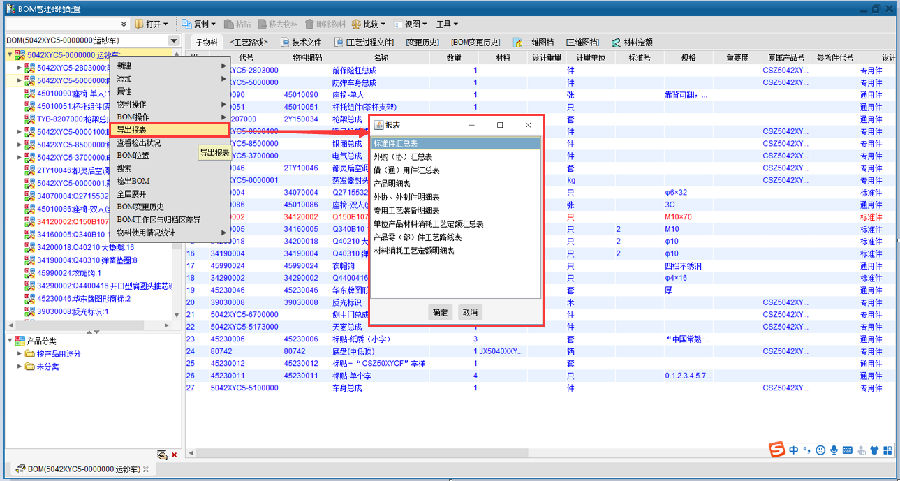Click the keyboard icon in IME bar

(847, 449)
